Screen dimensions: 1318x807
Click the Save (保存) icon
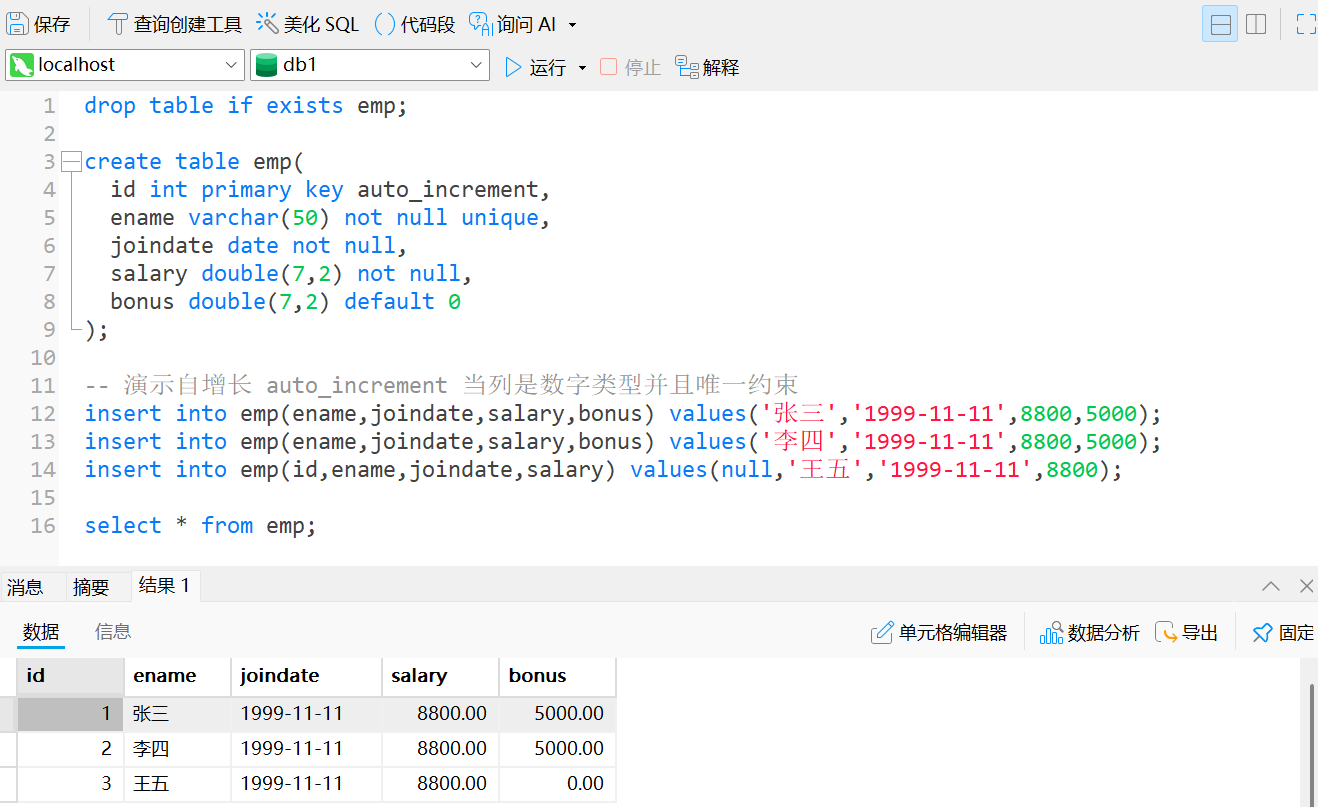tap(18, 24)
